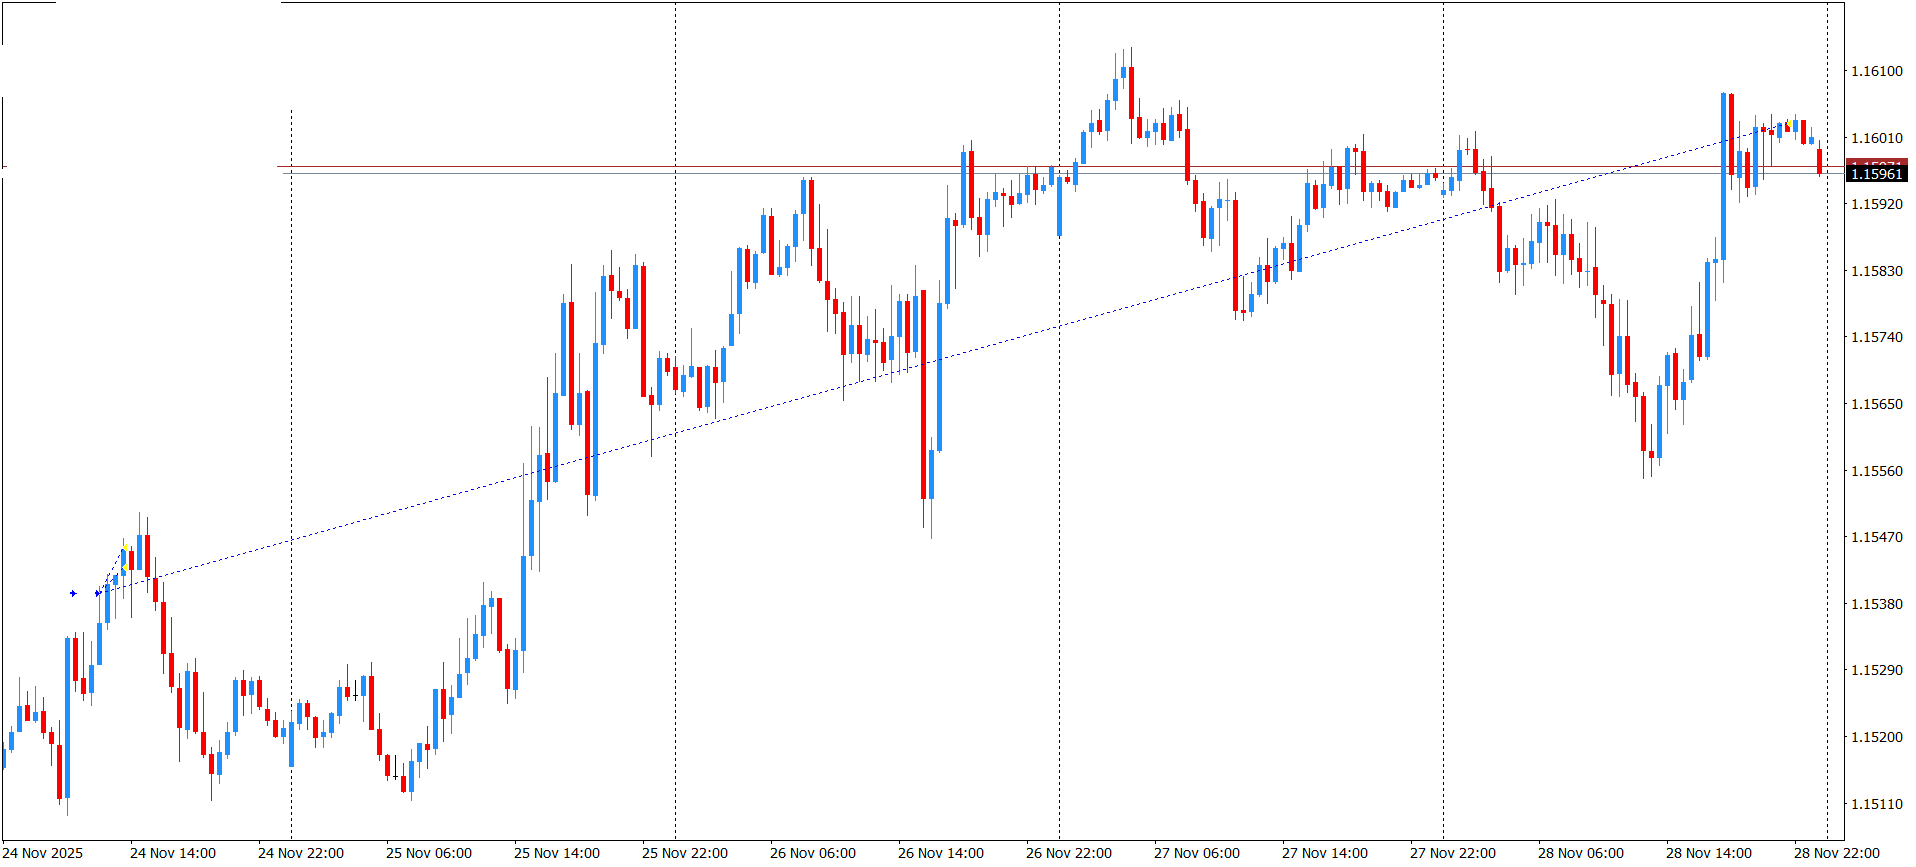Select the 28 Nov 14:00 time label

[x=1709, y=853]
